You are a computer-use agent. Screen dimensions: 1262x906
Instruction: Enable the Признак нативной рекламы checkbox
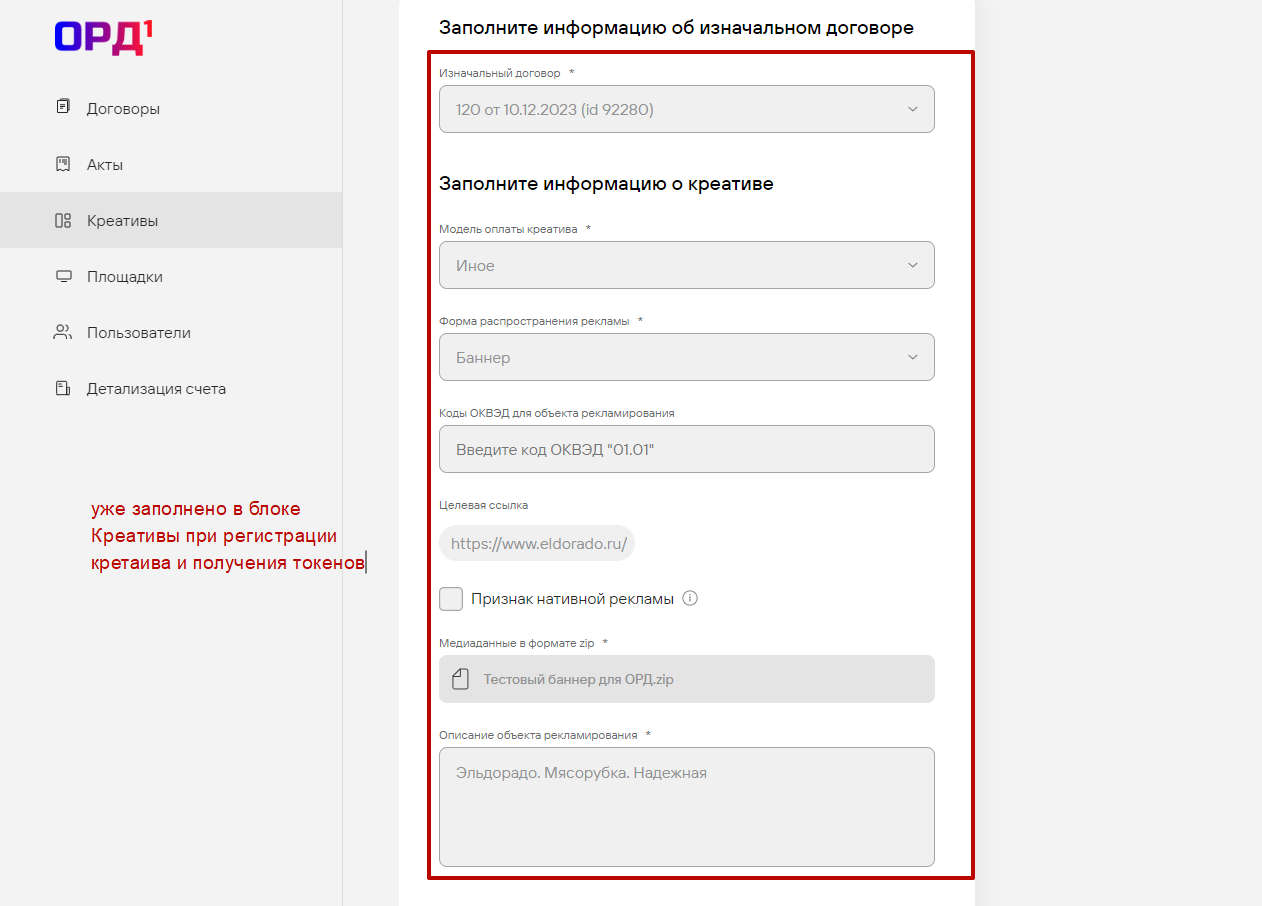pyautogui.click(x=451, y=599)
